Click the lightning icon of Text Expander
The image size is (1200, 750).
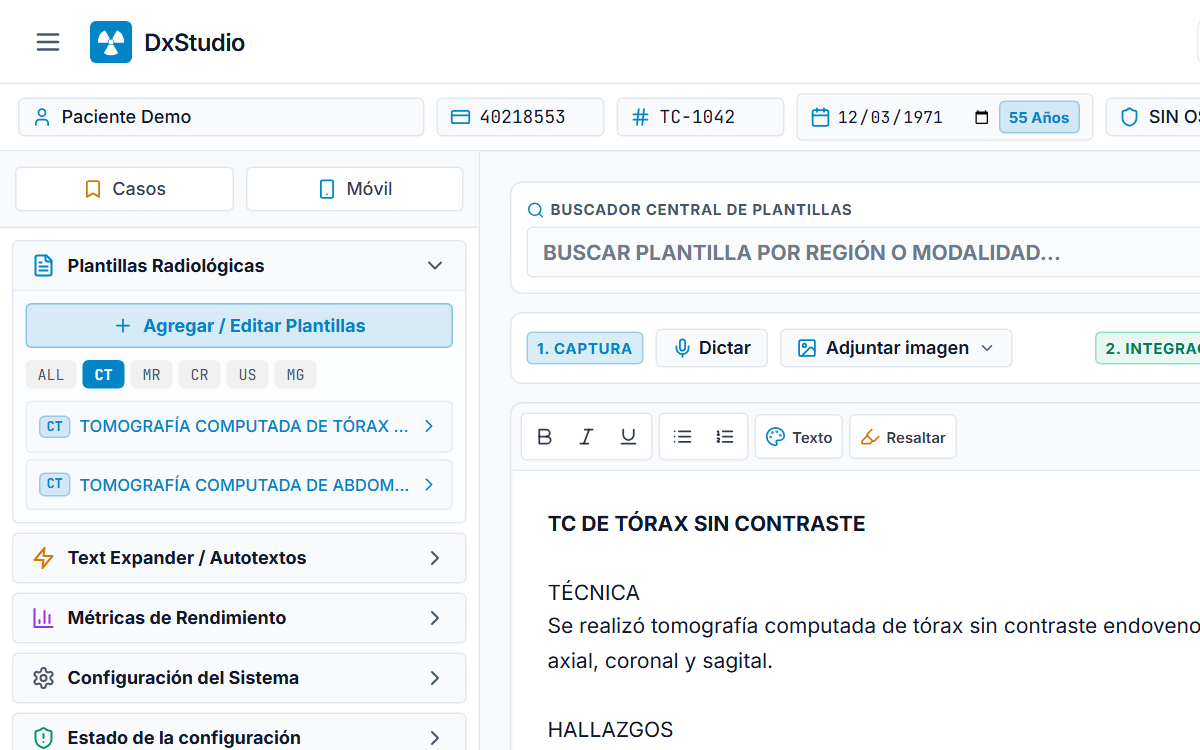coord(43,558)
